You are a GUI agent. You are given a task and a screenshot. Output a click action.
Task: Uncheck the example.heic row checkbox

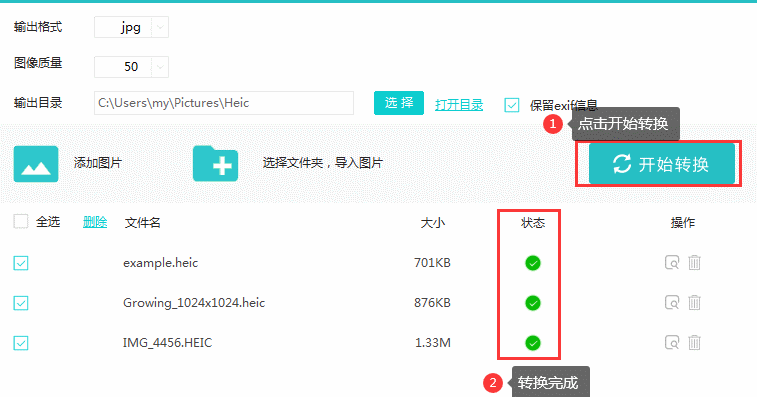point(21,263)
